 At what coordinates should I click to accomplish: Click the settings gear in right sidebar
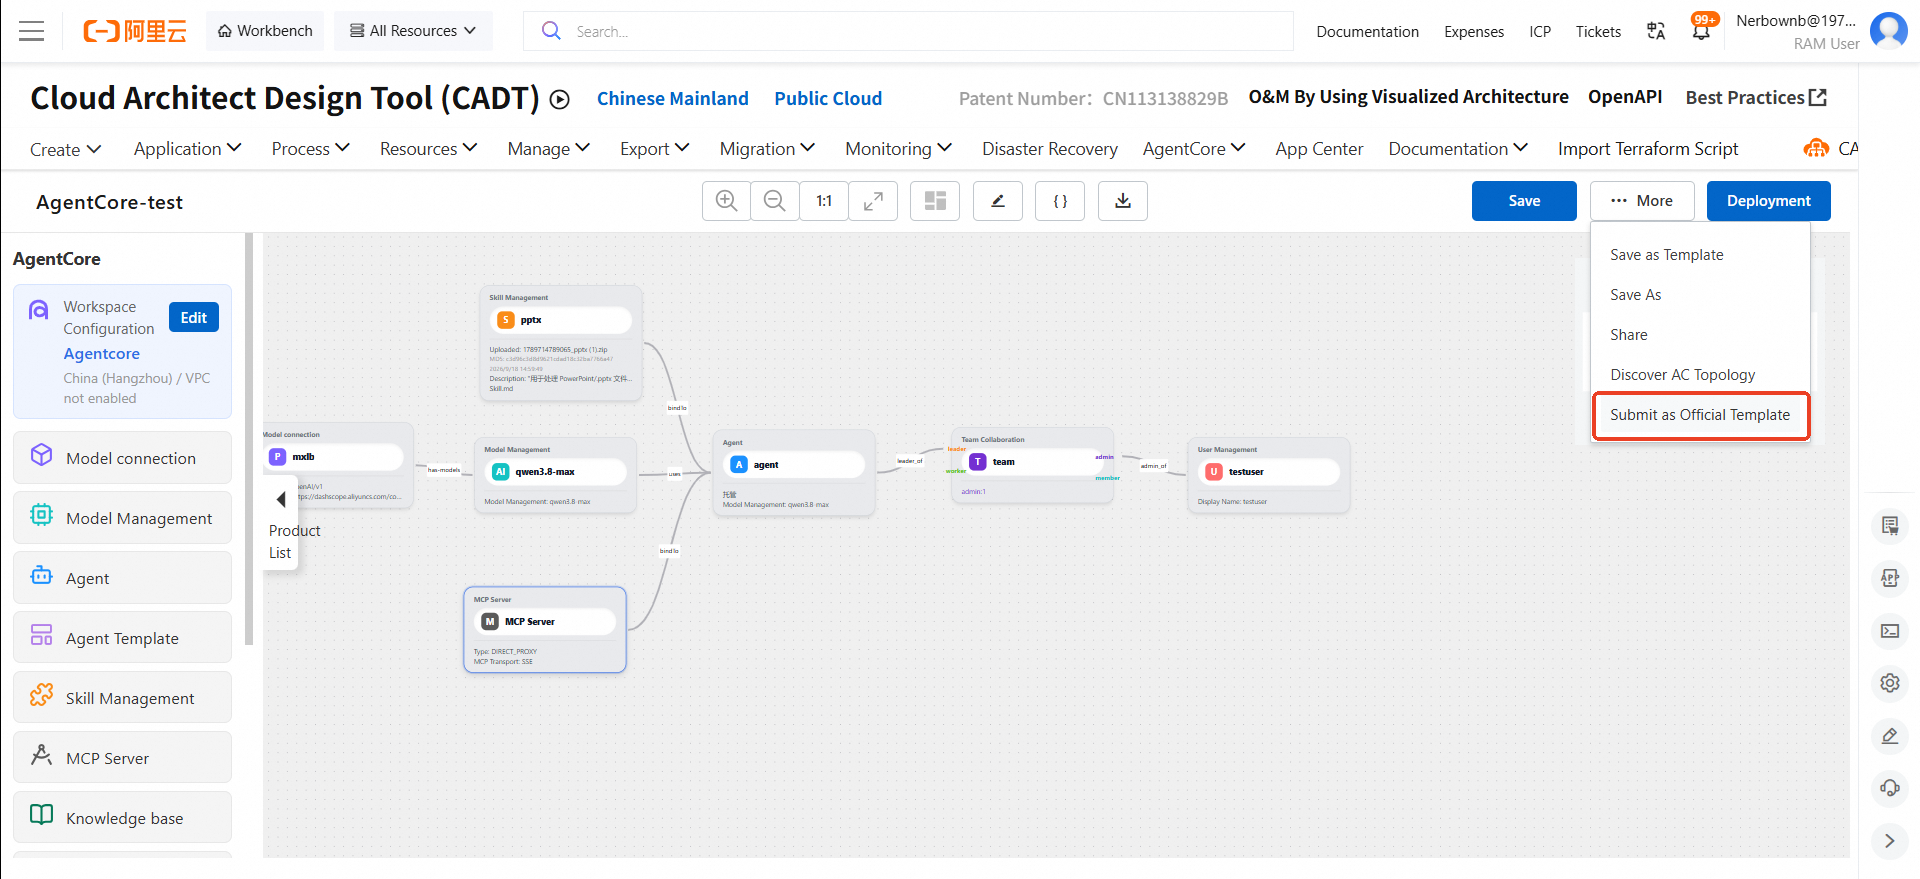[x=1890, y=683]
